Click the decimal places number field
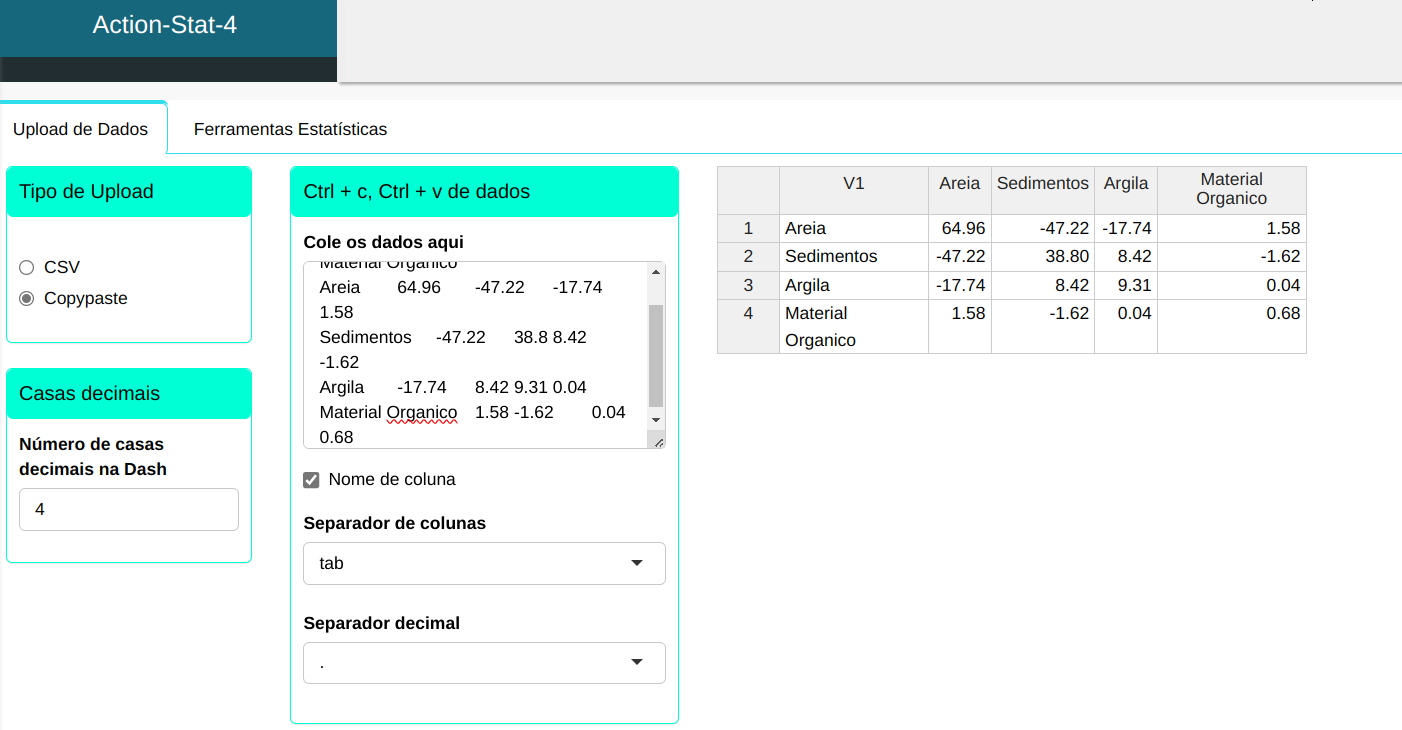Image resolution: width=1402 pixels, height=730 pixels. coord(129,509)
